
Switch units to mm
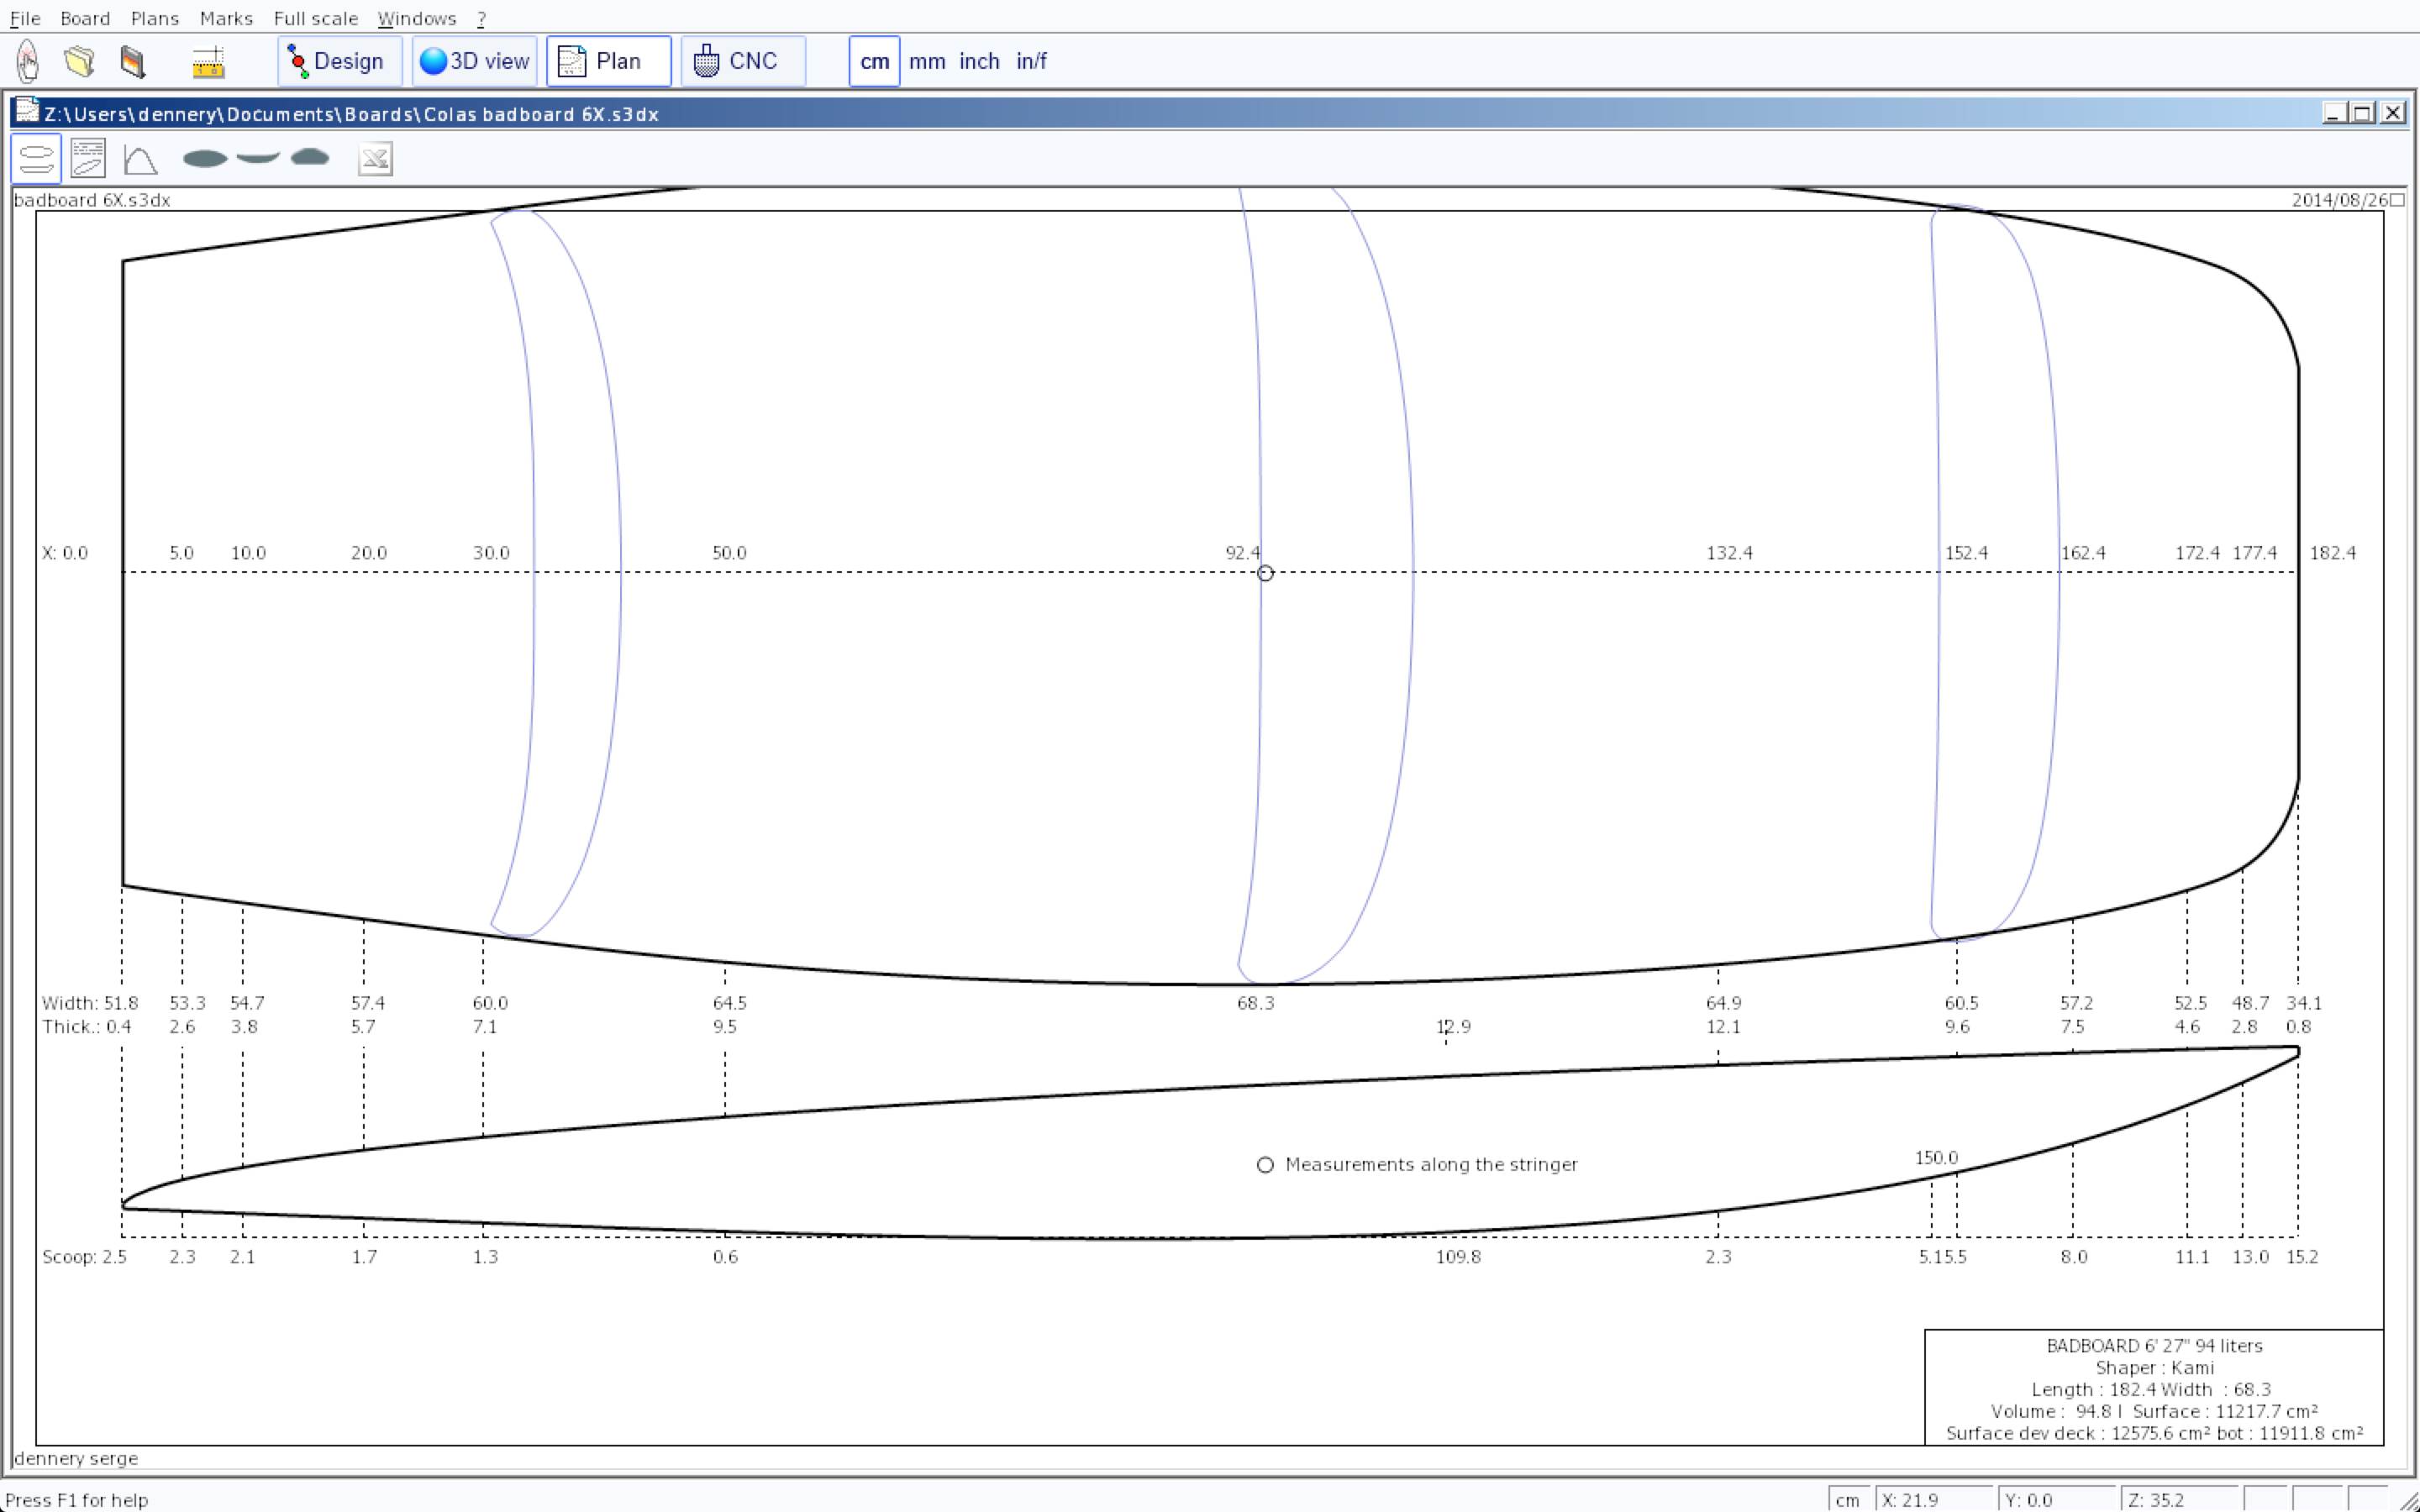[927, 61]
